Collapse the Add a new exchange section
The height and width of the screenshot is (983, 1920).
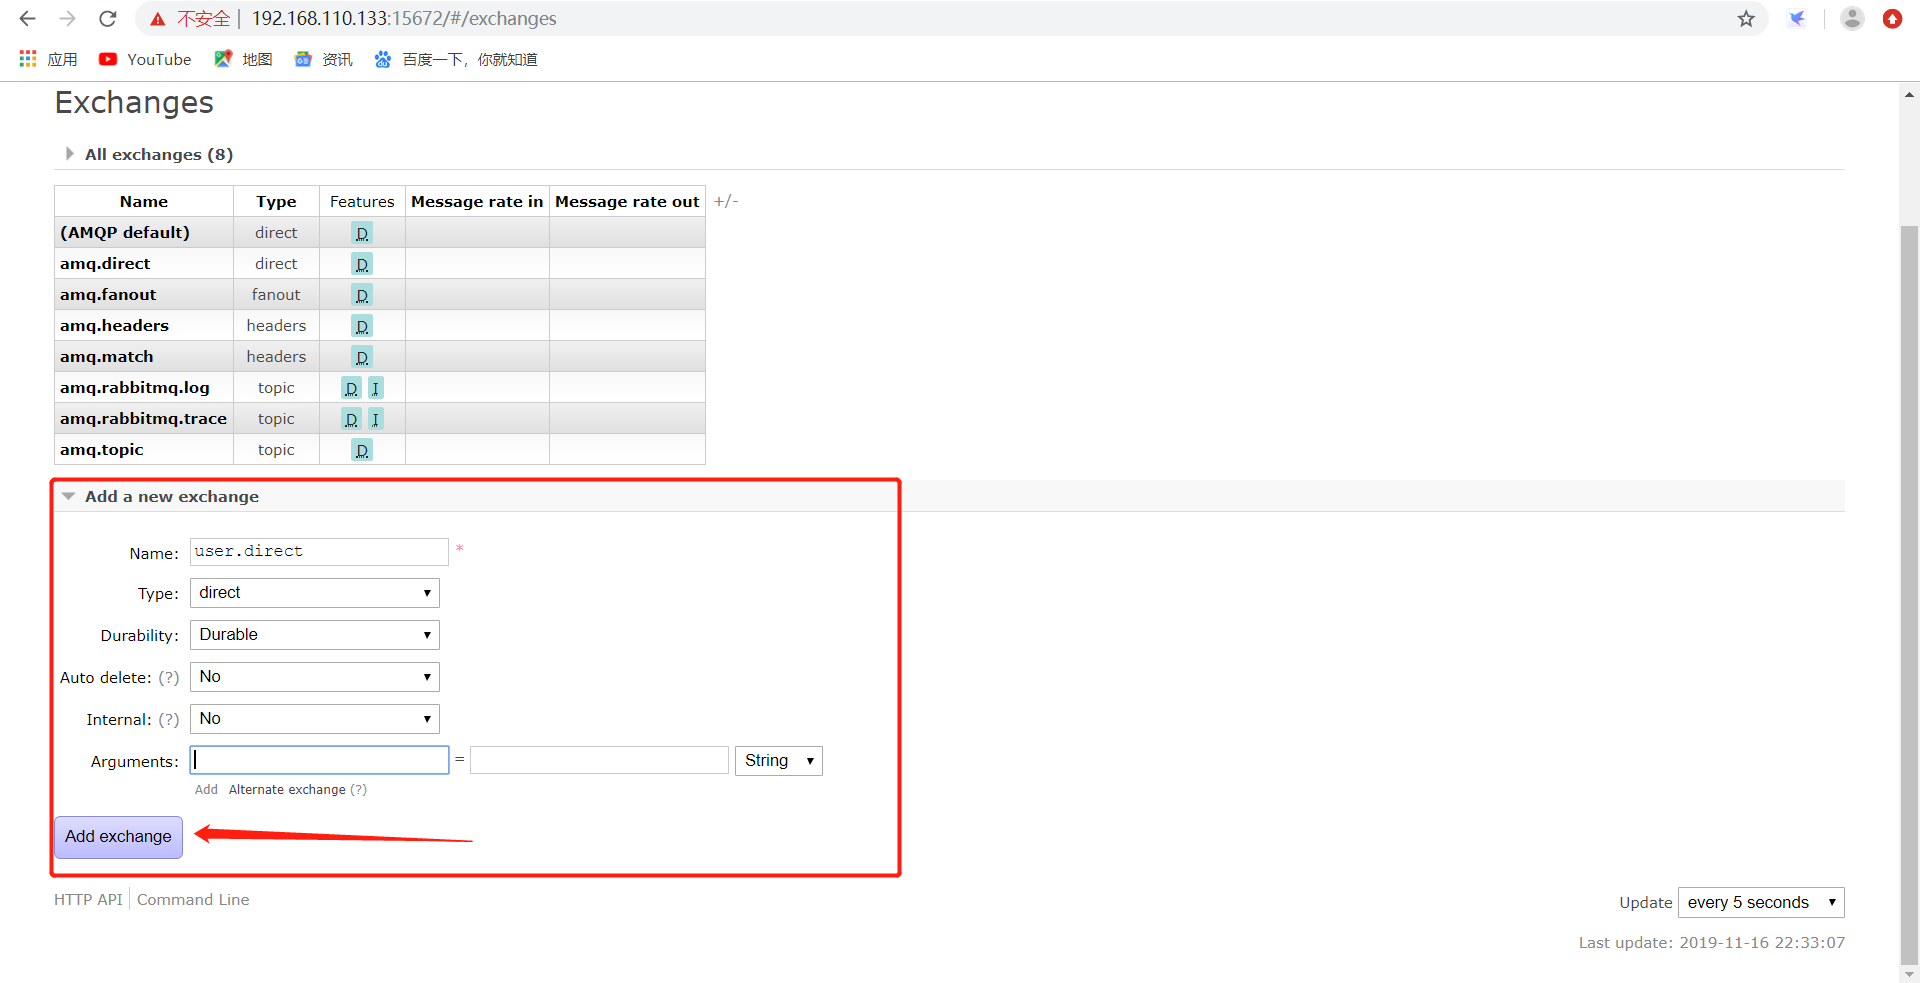click(160, 496)
